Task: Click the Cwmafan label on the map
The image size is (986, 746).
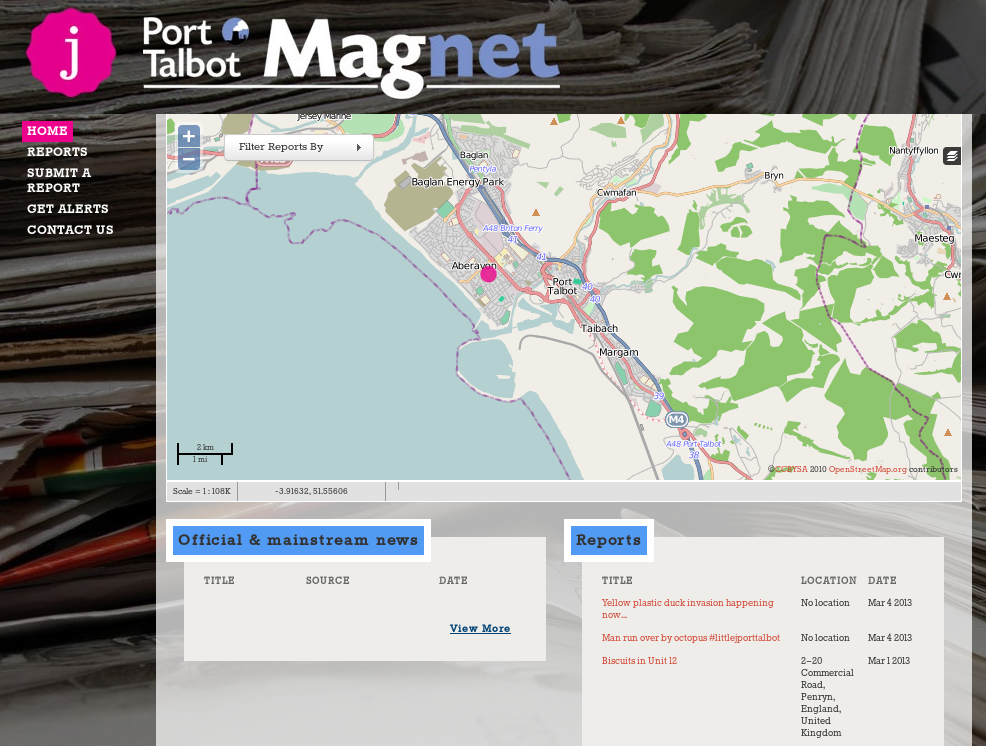Action: coord(616,193)
